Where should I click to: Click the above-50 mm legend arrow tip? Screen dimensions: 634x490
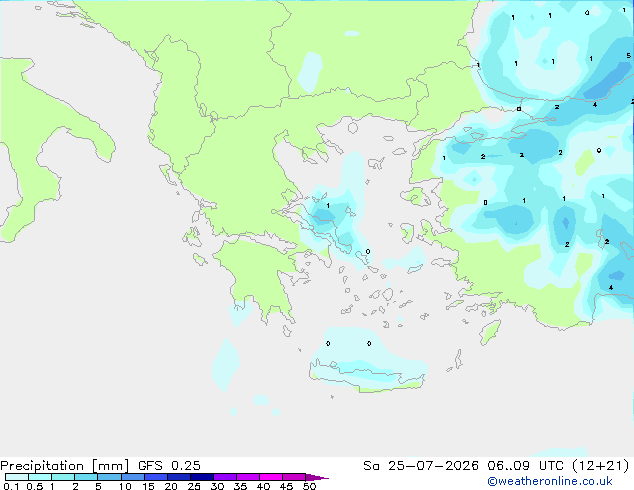pos(317,477)
